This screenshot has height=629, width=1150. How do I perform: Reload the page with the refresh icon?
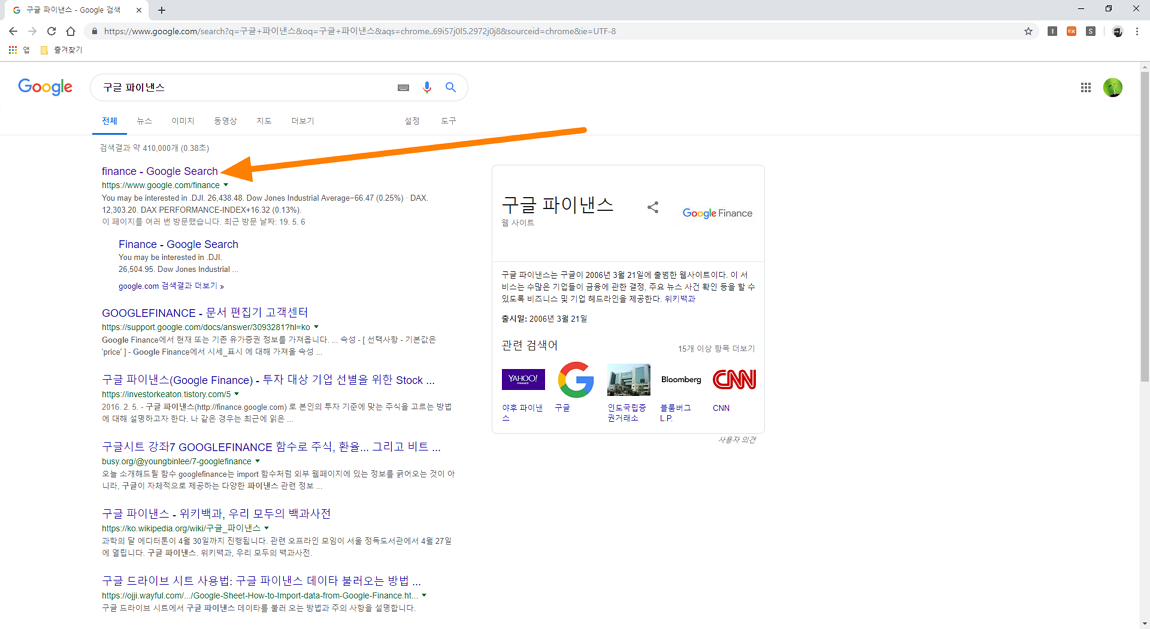(51, 32)
